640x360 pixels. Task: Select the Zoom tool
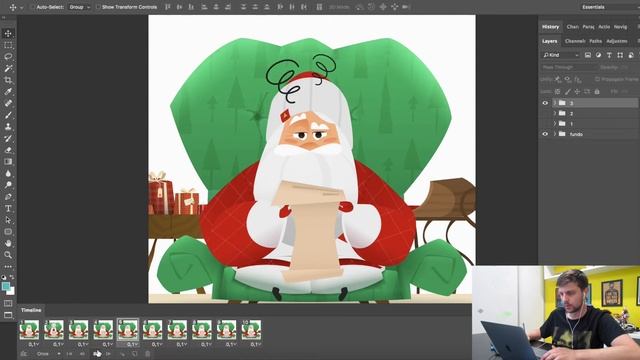point(8,255)
